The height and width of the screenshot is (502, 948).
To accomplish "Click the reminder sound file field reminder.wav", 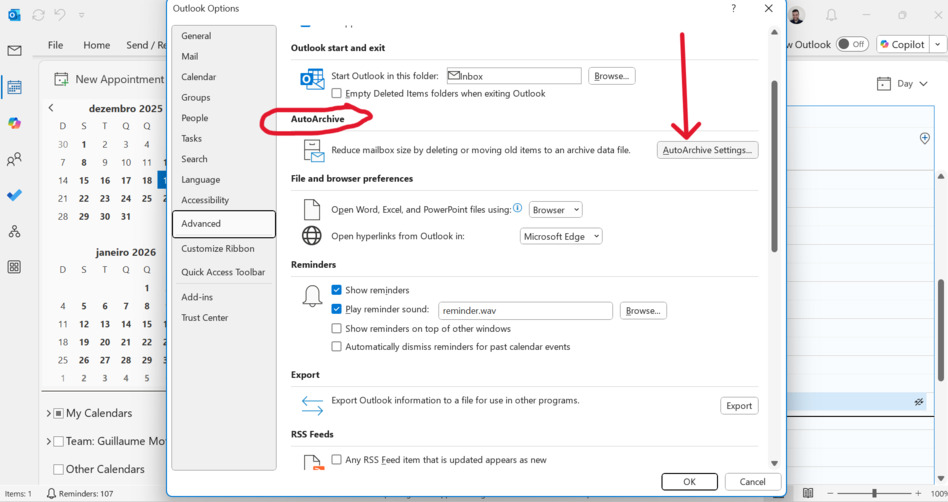I will point(525,311).
